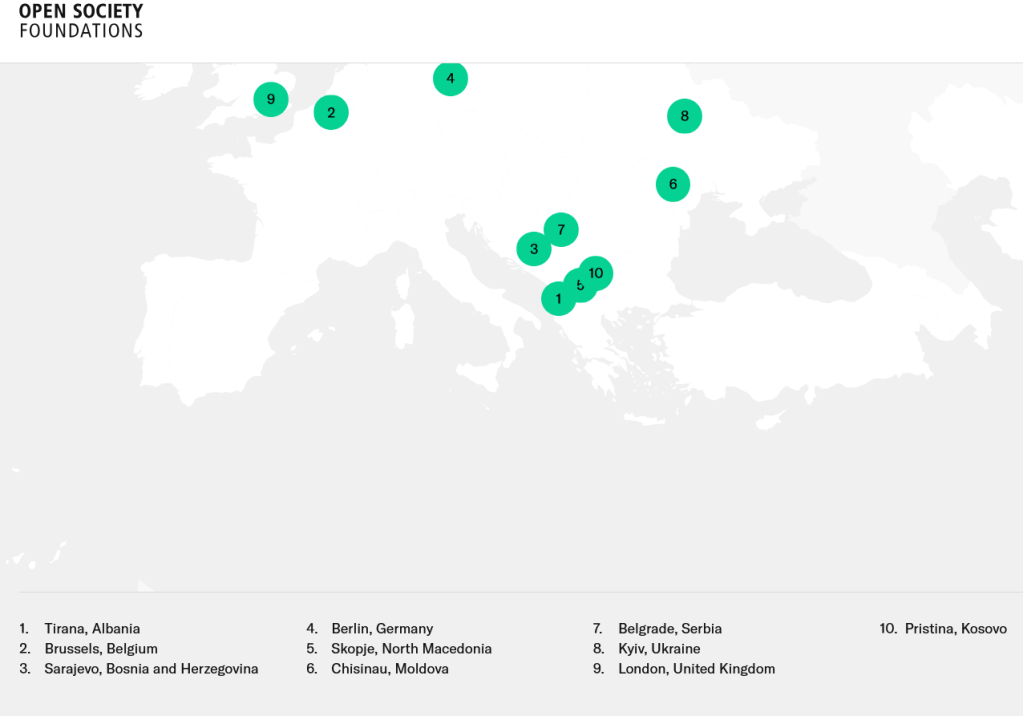The width and height of the screenshot is (1023, 716).
Task: Select Kyiv, Ukraine from the list
Action: tap(659, 649)
